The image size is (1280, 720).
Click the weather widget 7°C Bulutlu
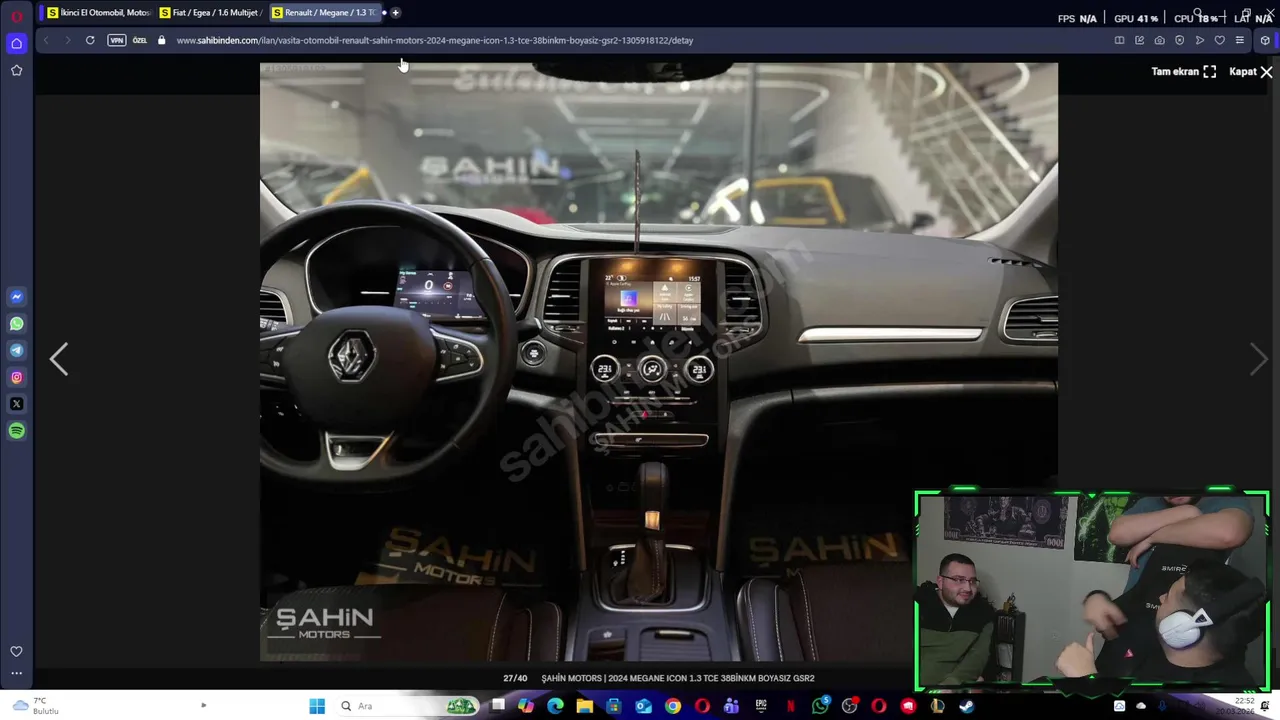pos(35,706)
